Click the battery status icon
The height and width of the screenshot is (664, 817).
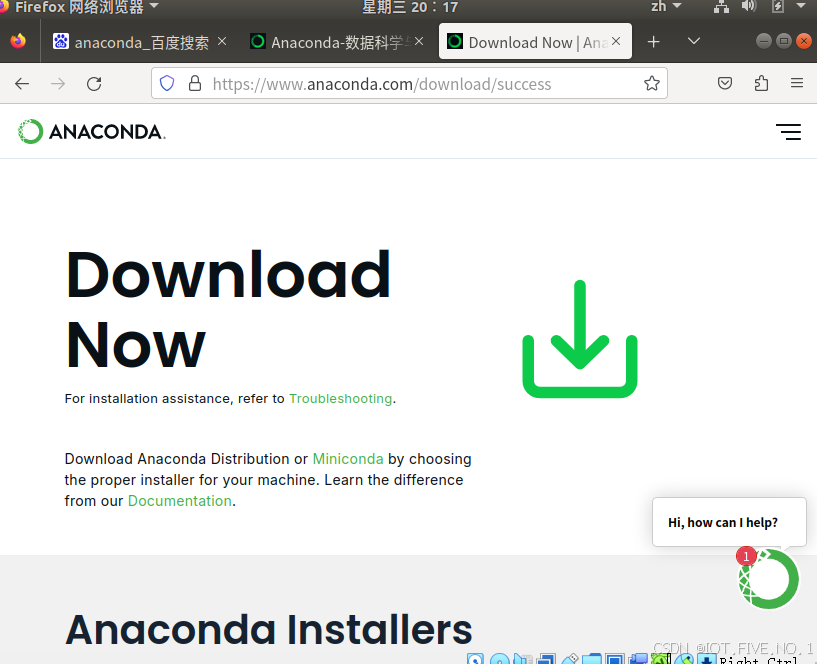(x=777, y=7)
